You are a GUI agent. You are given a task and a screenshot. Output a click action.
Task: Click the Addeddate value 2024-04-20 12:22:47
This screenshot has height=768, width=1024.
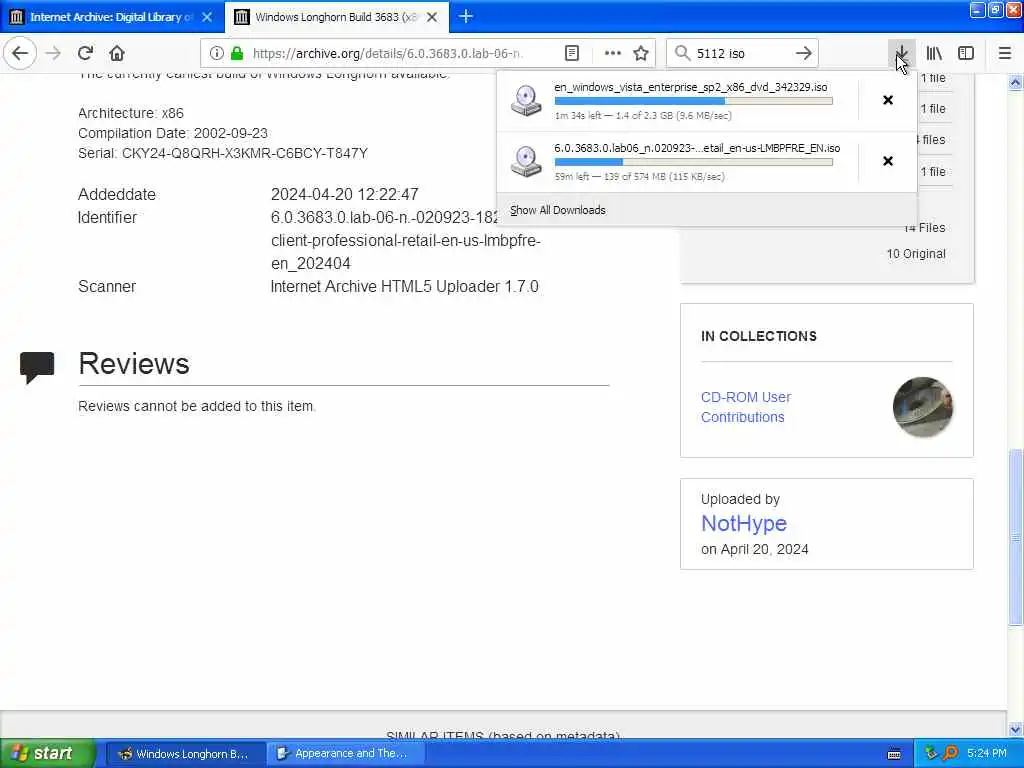[x=345, y=195]
